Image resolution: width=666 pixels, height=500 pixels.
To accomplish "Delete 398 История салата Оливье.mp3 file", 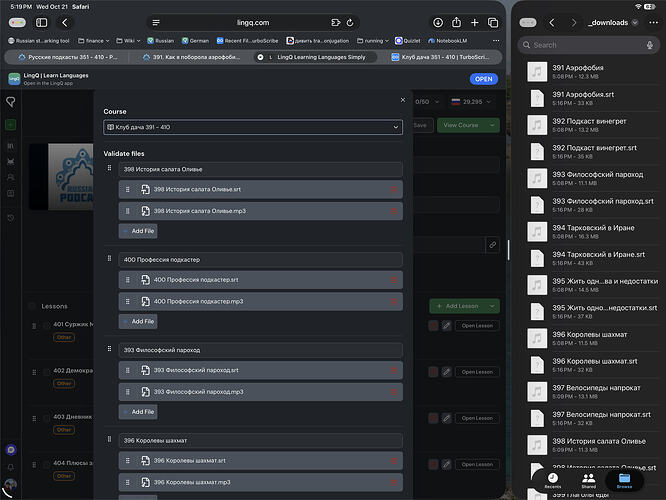I will pos(394,211).
